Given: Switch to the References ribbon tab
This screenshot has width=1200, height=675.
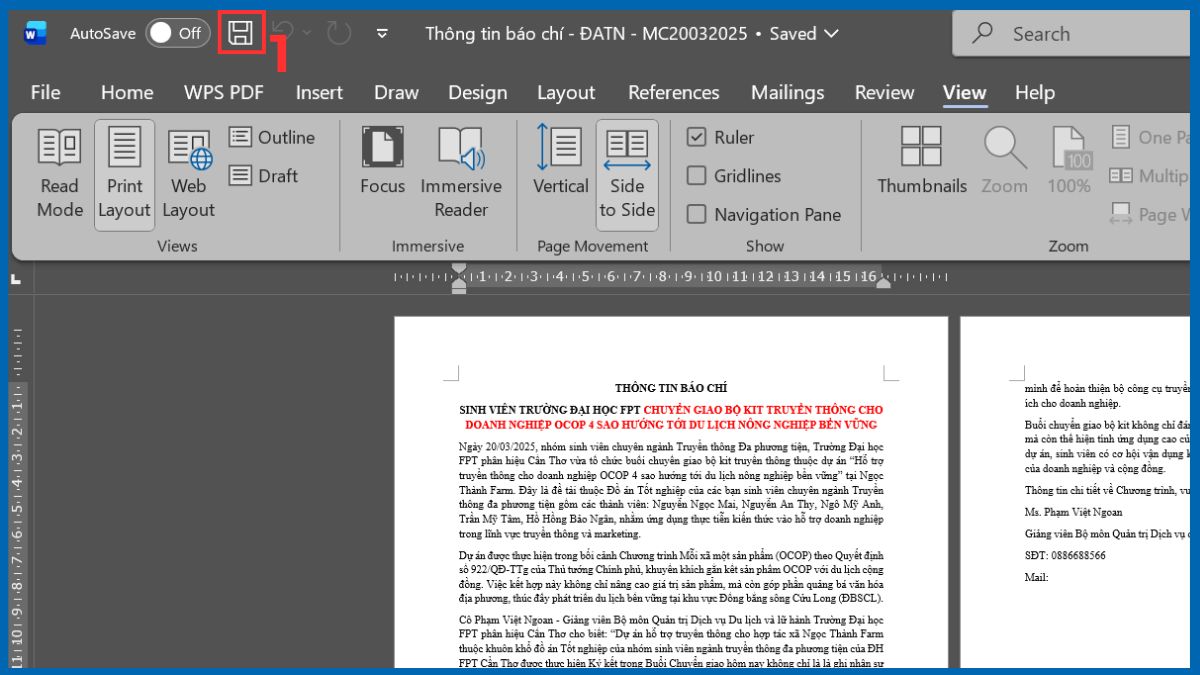Looking at the screenshot, I should pos(673,92).
